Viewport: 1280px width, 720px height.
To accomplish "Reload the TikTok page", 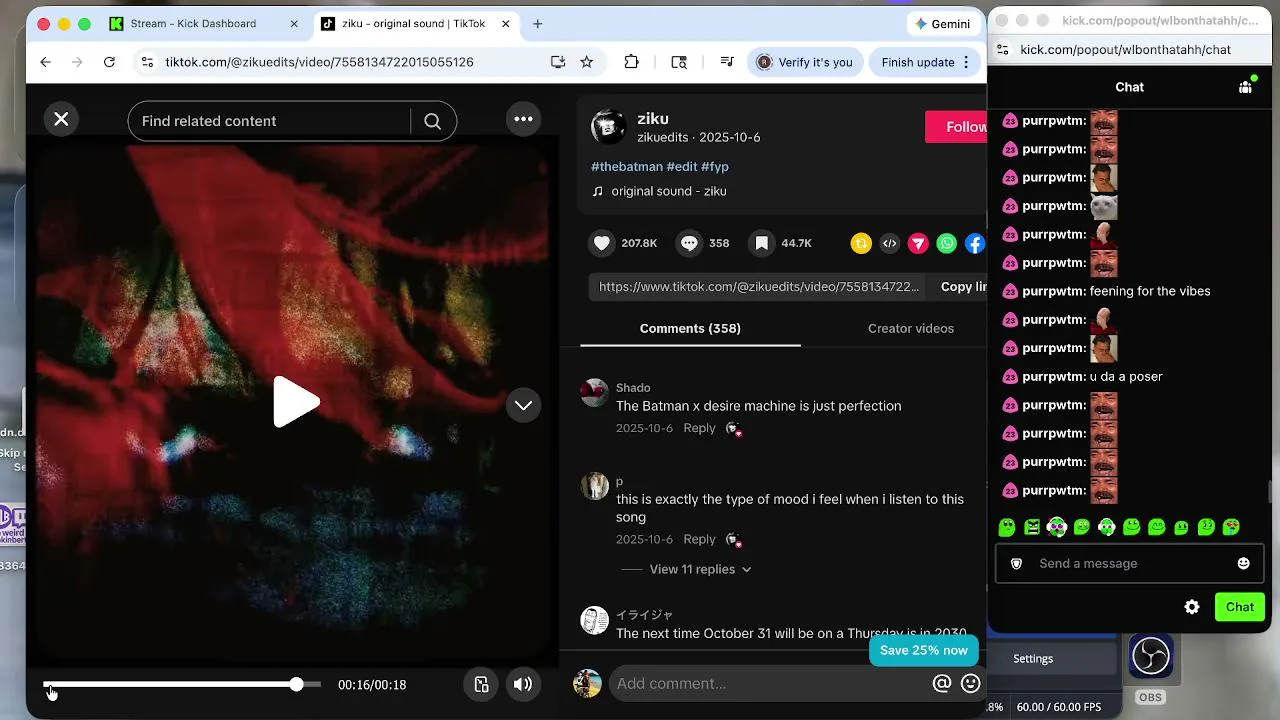I will pos(109,62).
